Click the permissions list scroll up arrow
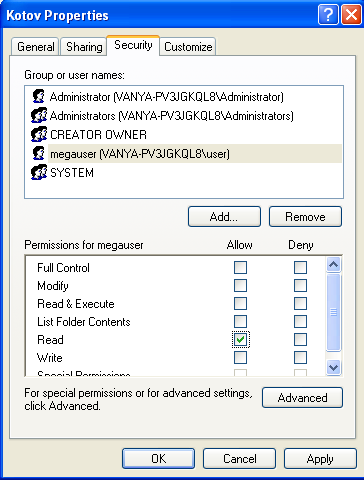Image resolution: width=364 pixels, height=480 pixels. 333,265
